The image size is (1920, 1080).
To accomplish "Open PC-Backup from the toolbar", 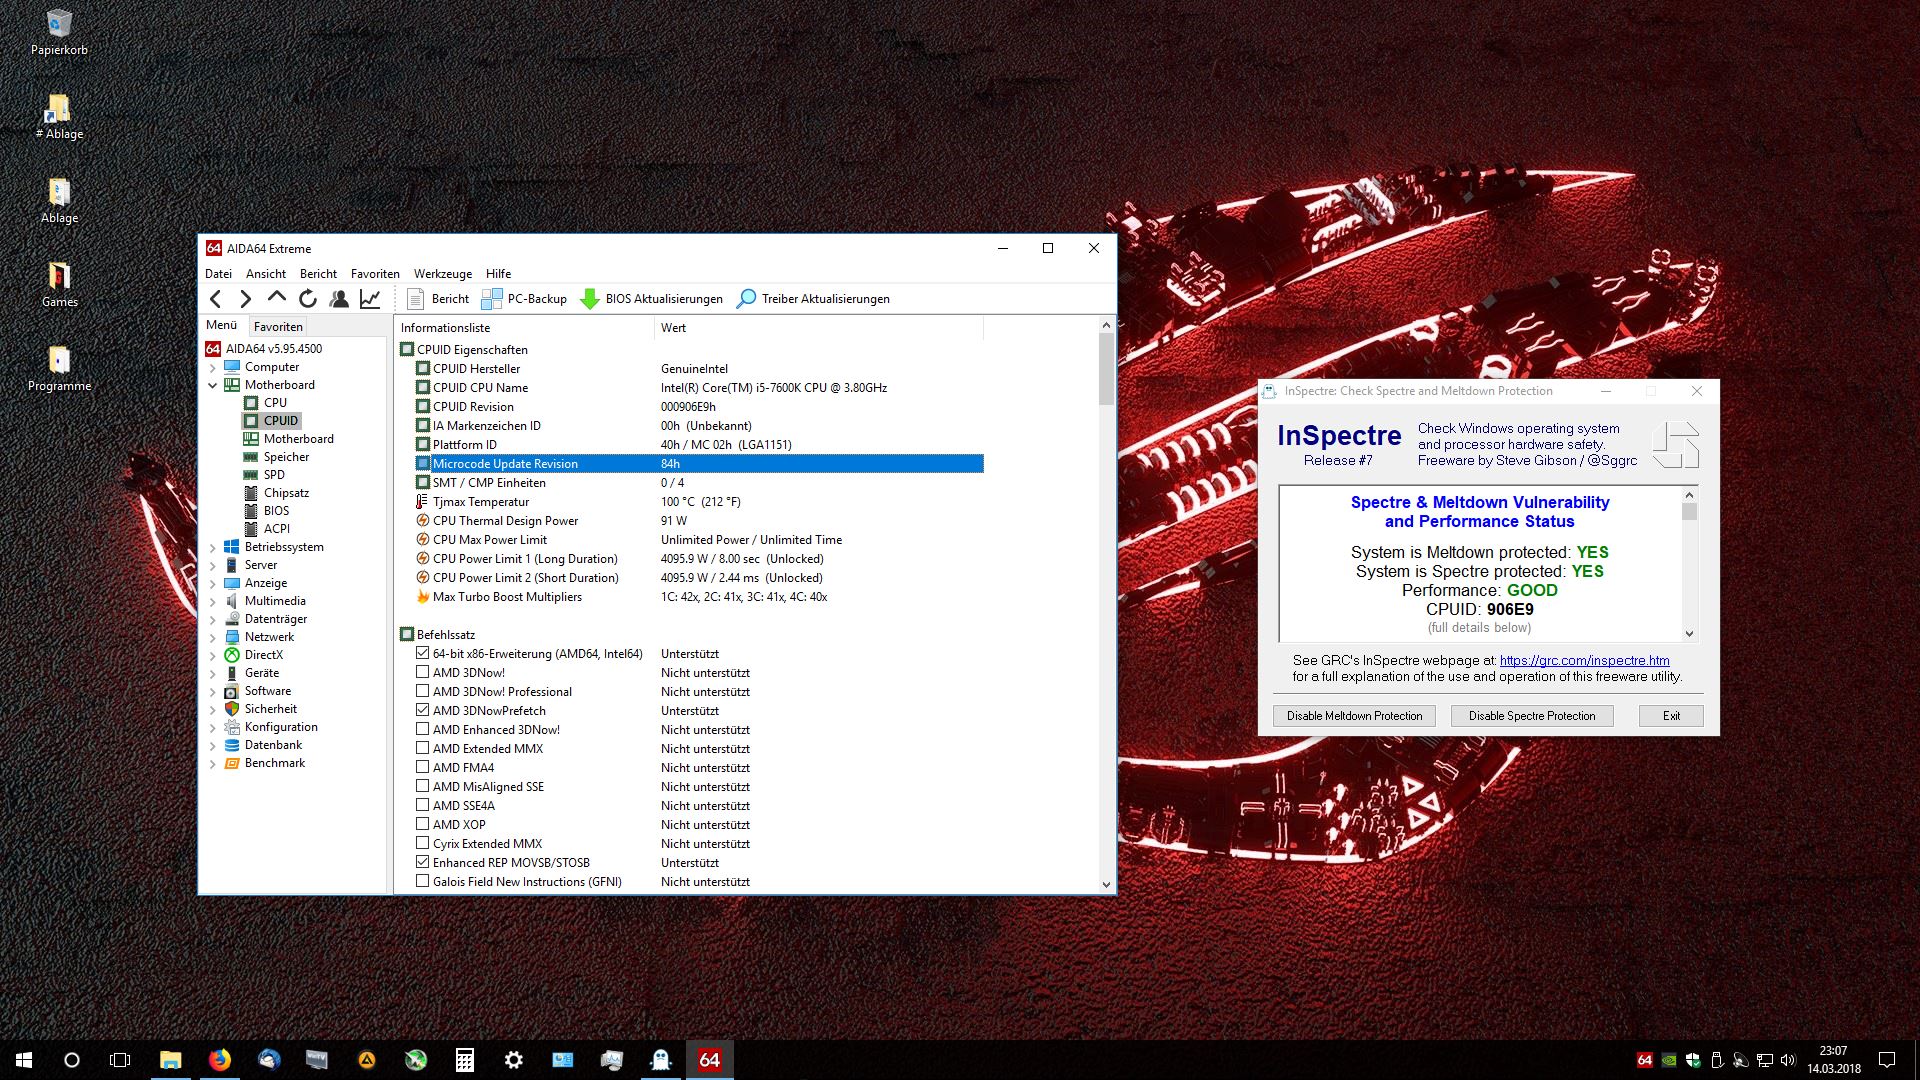I will (x=524, y=298).
